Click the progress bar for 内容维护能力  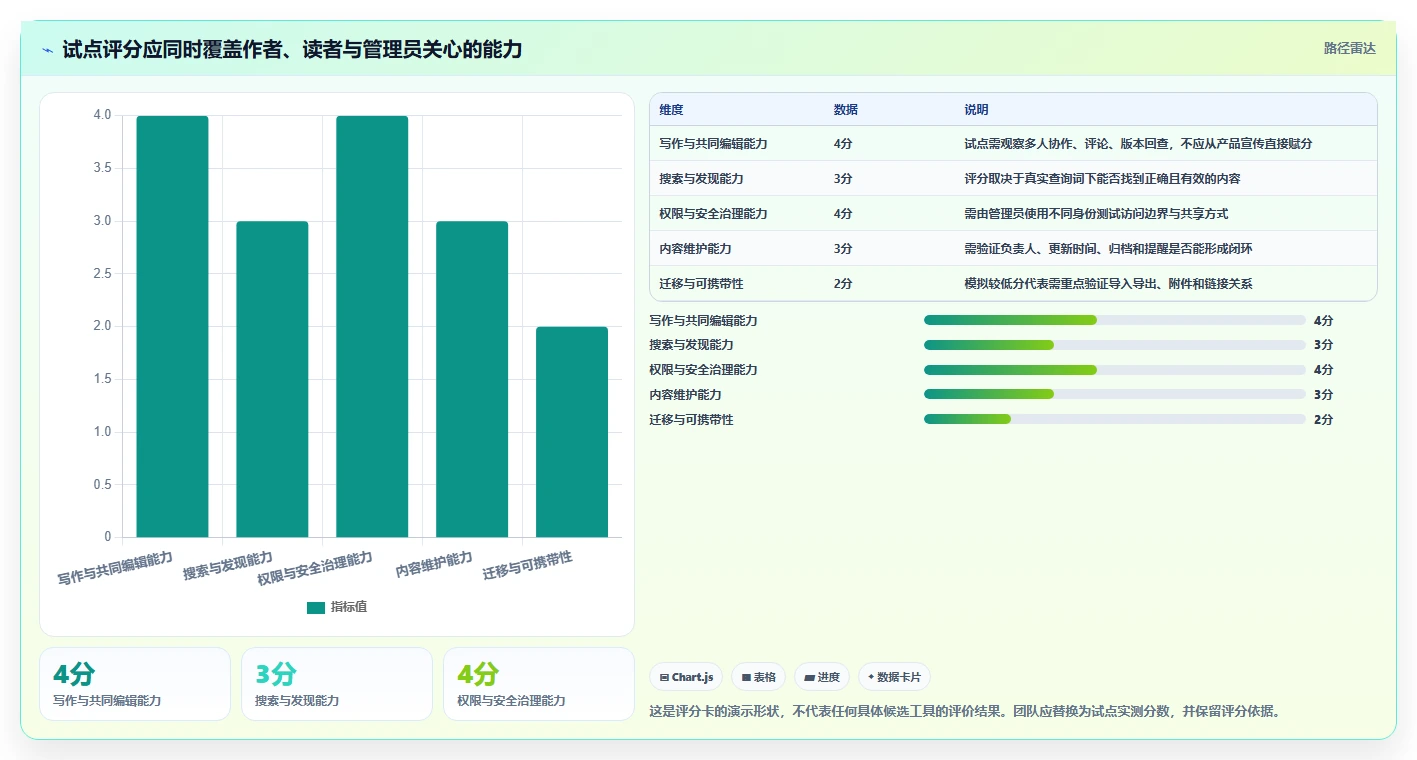pyautogui.click(x=1115, y=395)
